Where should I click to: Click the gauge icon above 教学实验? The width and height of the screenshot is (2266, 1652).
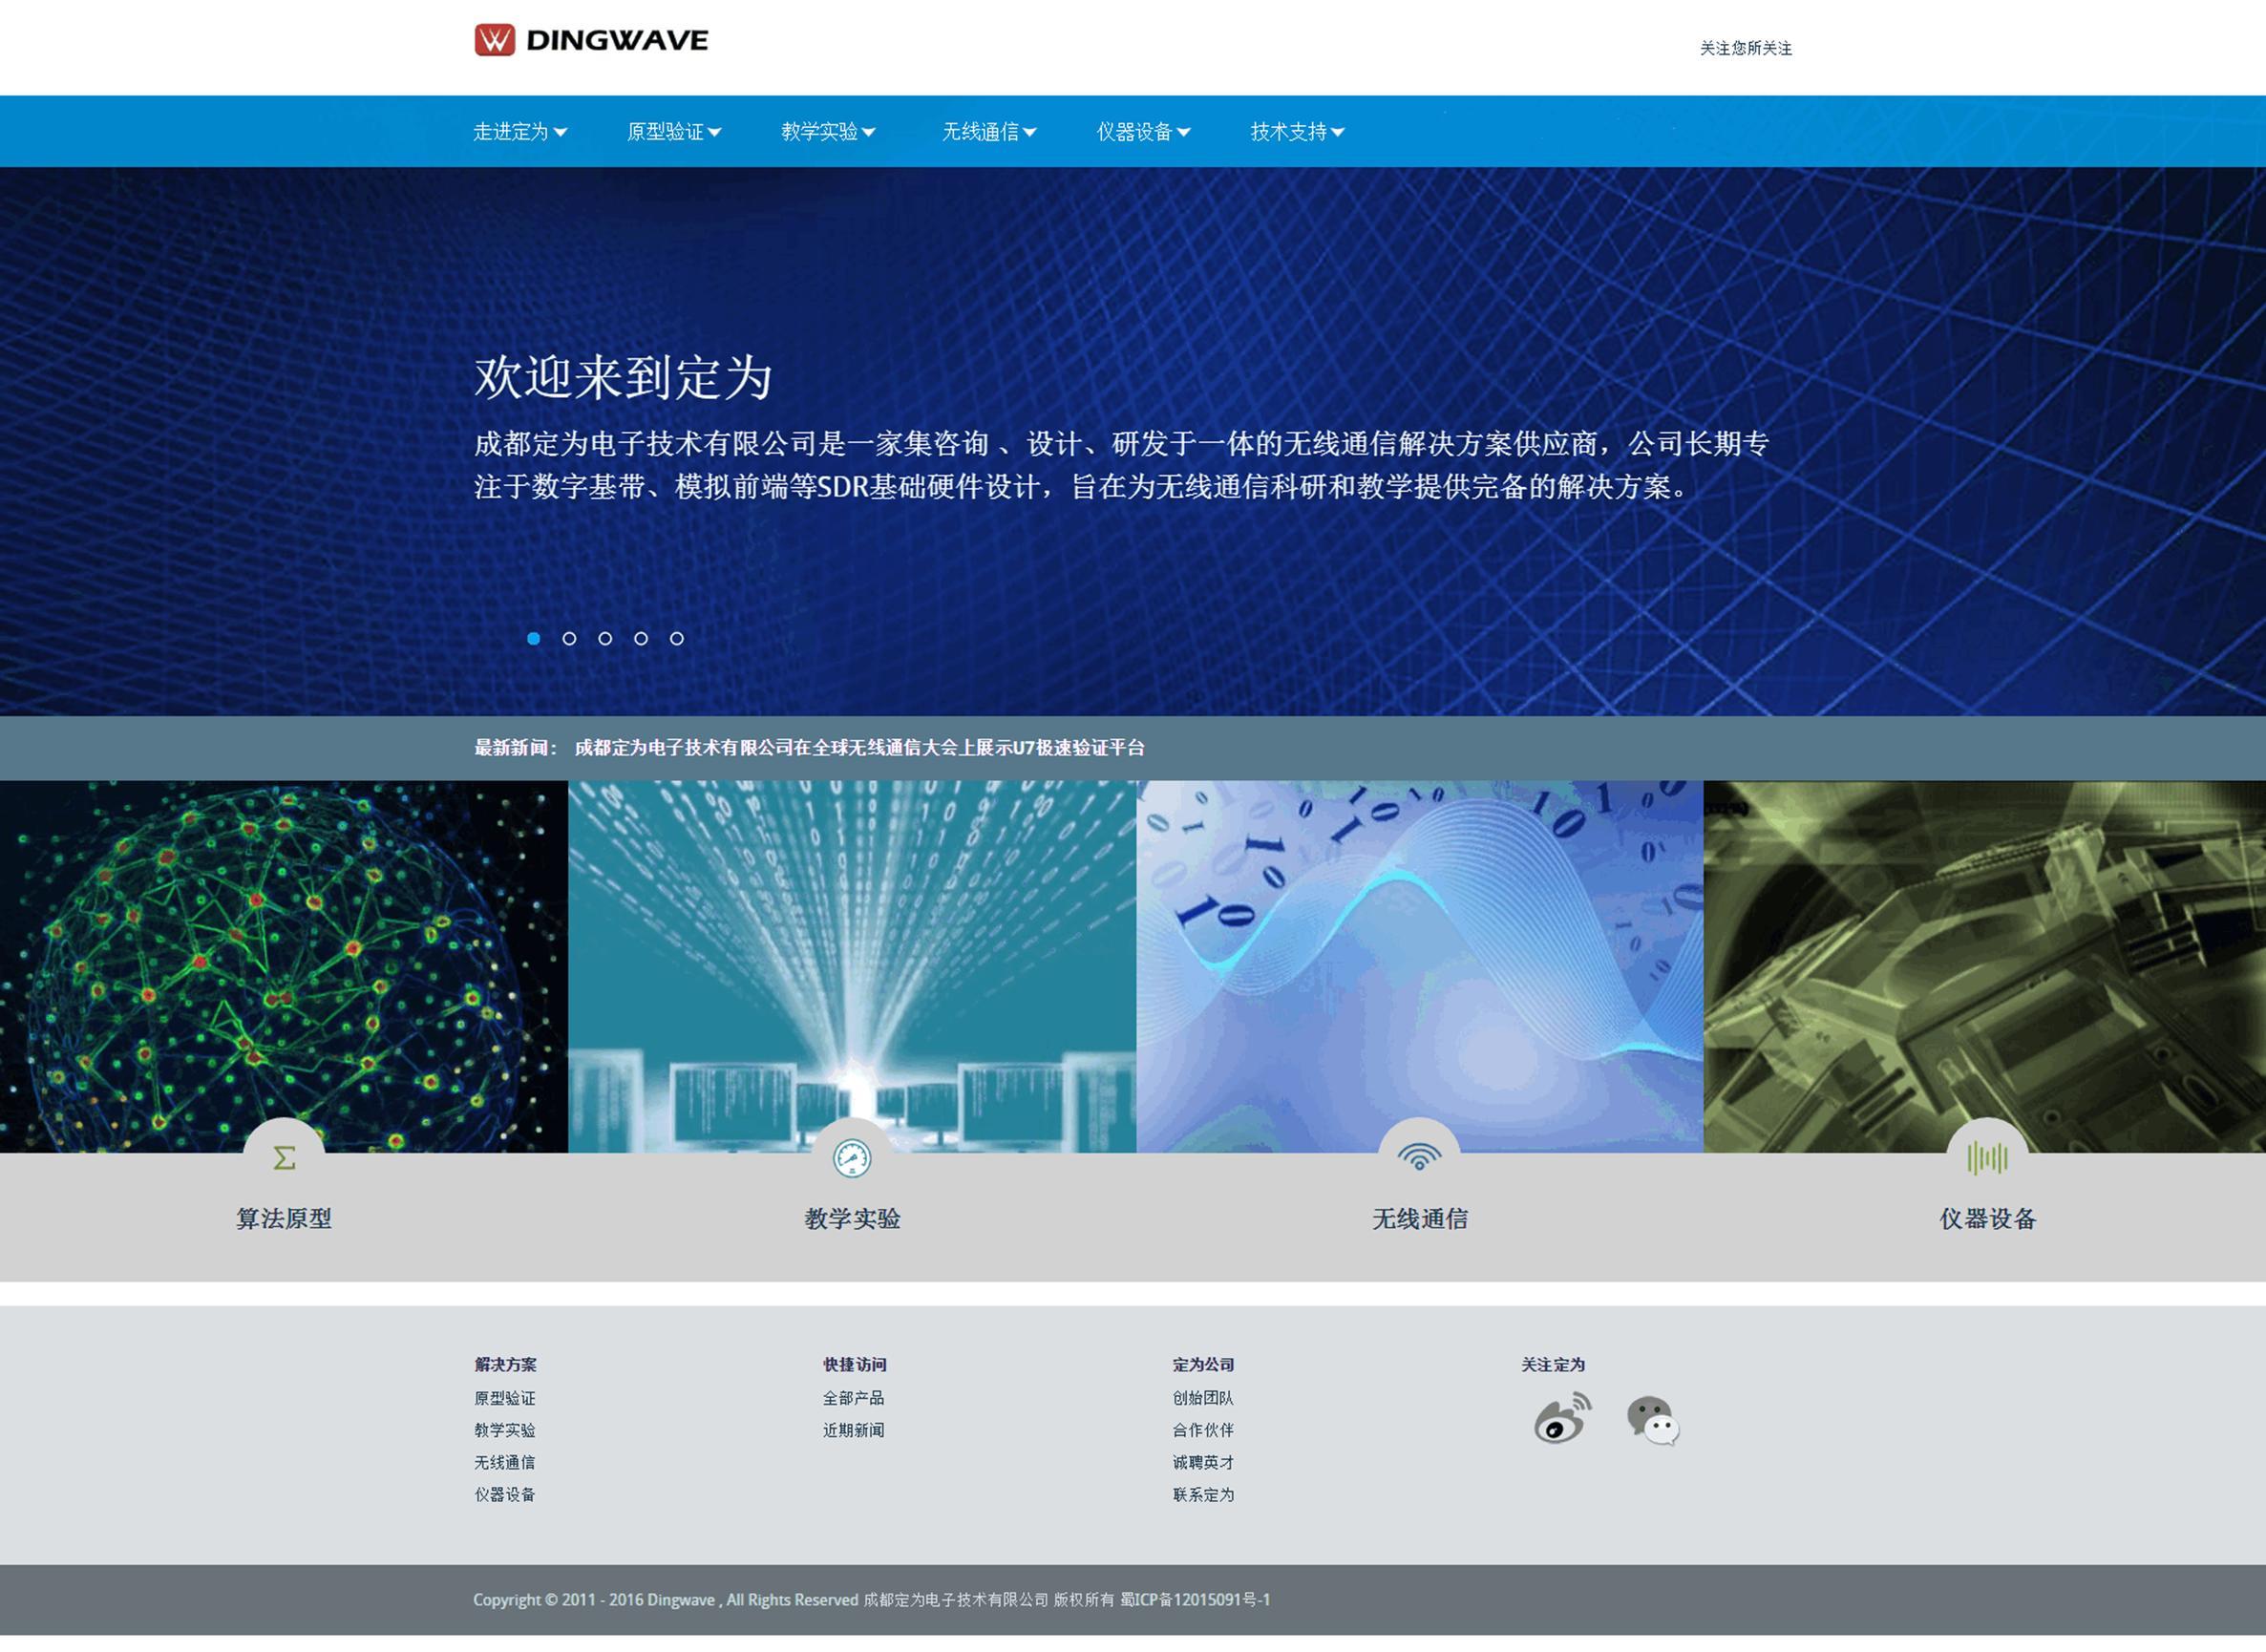pos(852,1158)
